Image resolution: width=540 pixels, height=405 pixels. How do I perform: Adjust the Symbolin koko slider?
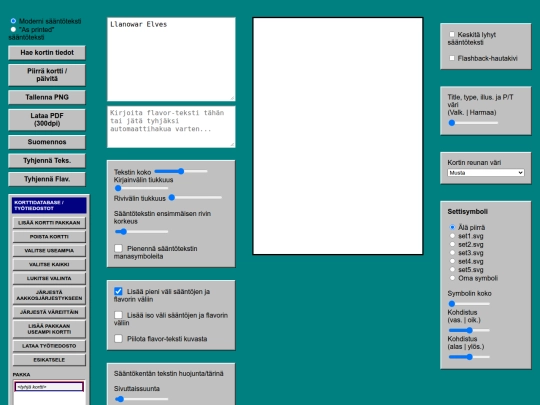point(469,304)
